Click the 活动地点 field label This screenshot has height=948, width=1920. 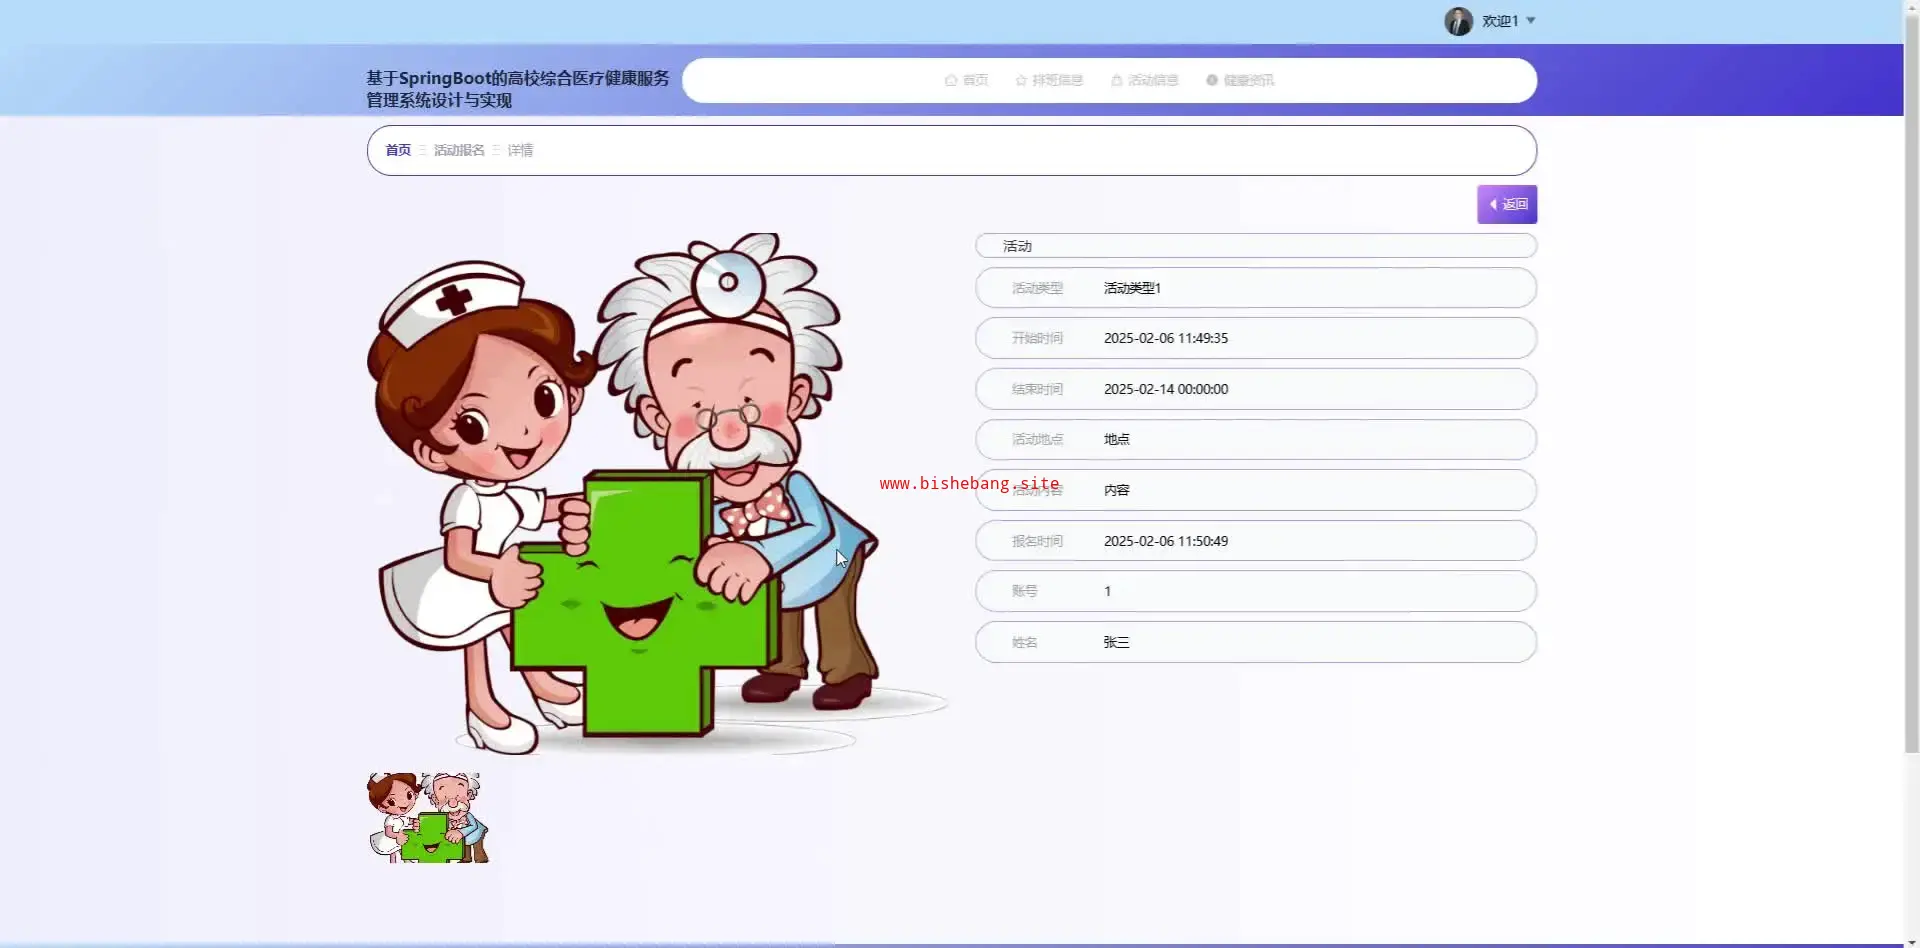tap(1037, 439)
